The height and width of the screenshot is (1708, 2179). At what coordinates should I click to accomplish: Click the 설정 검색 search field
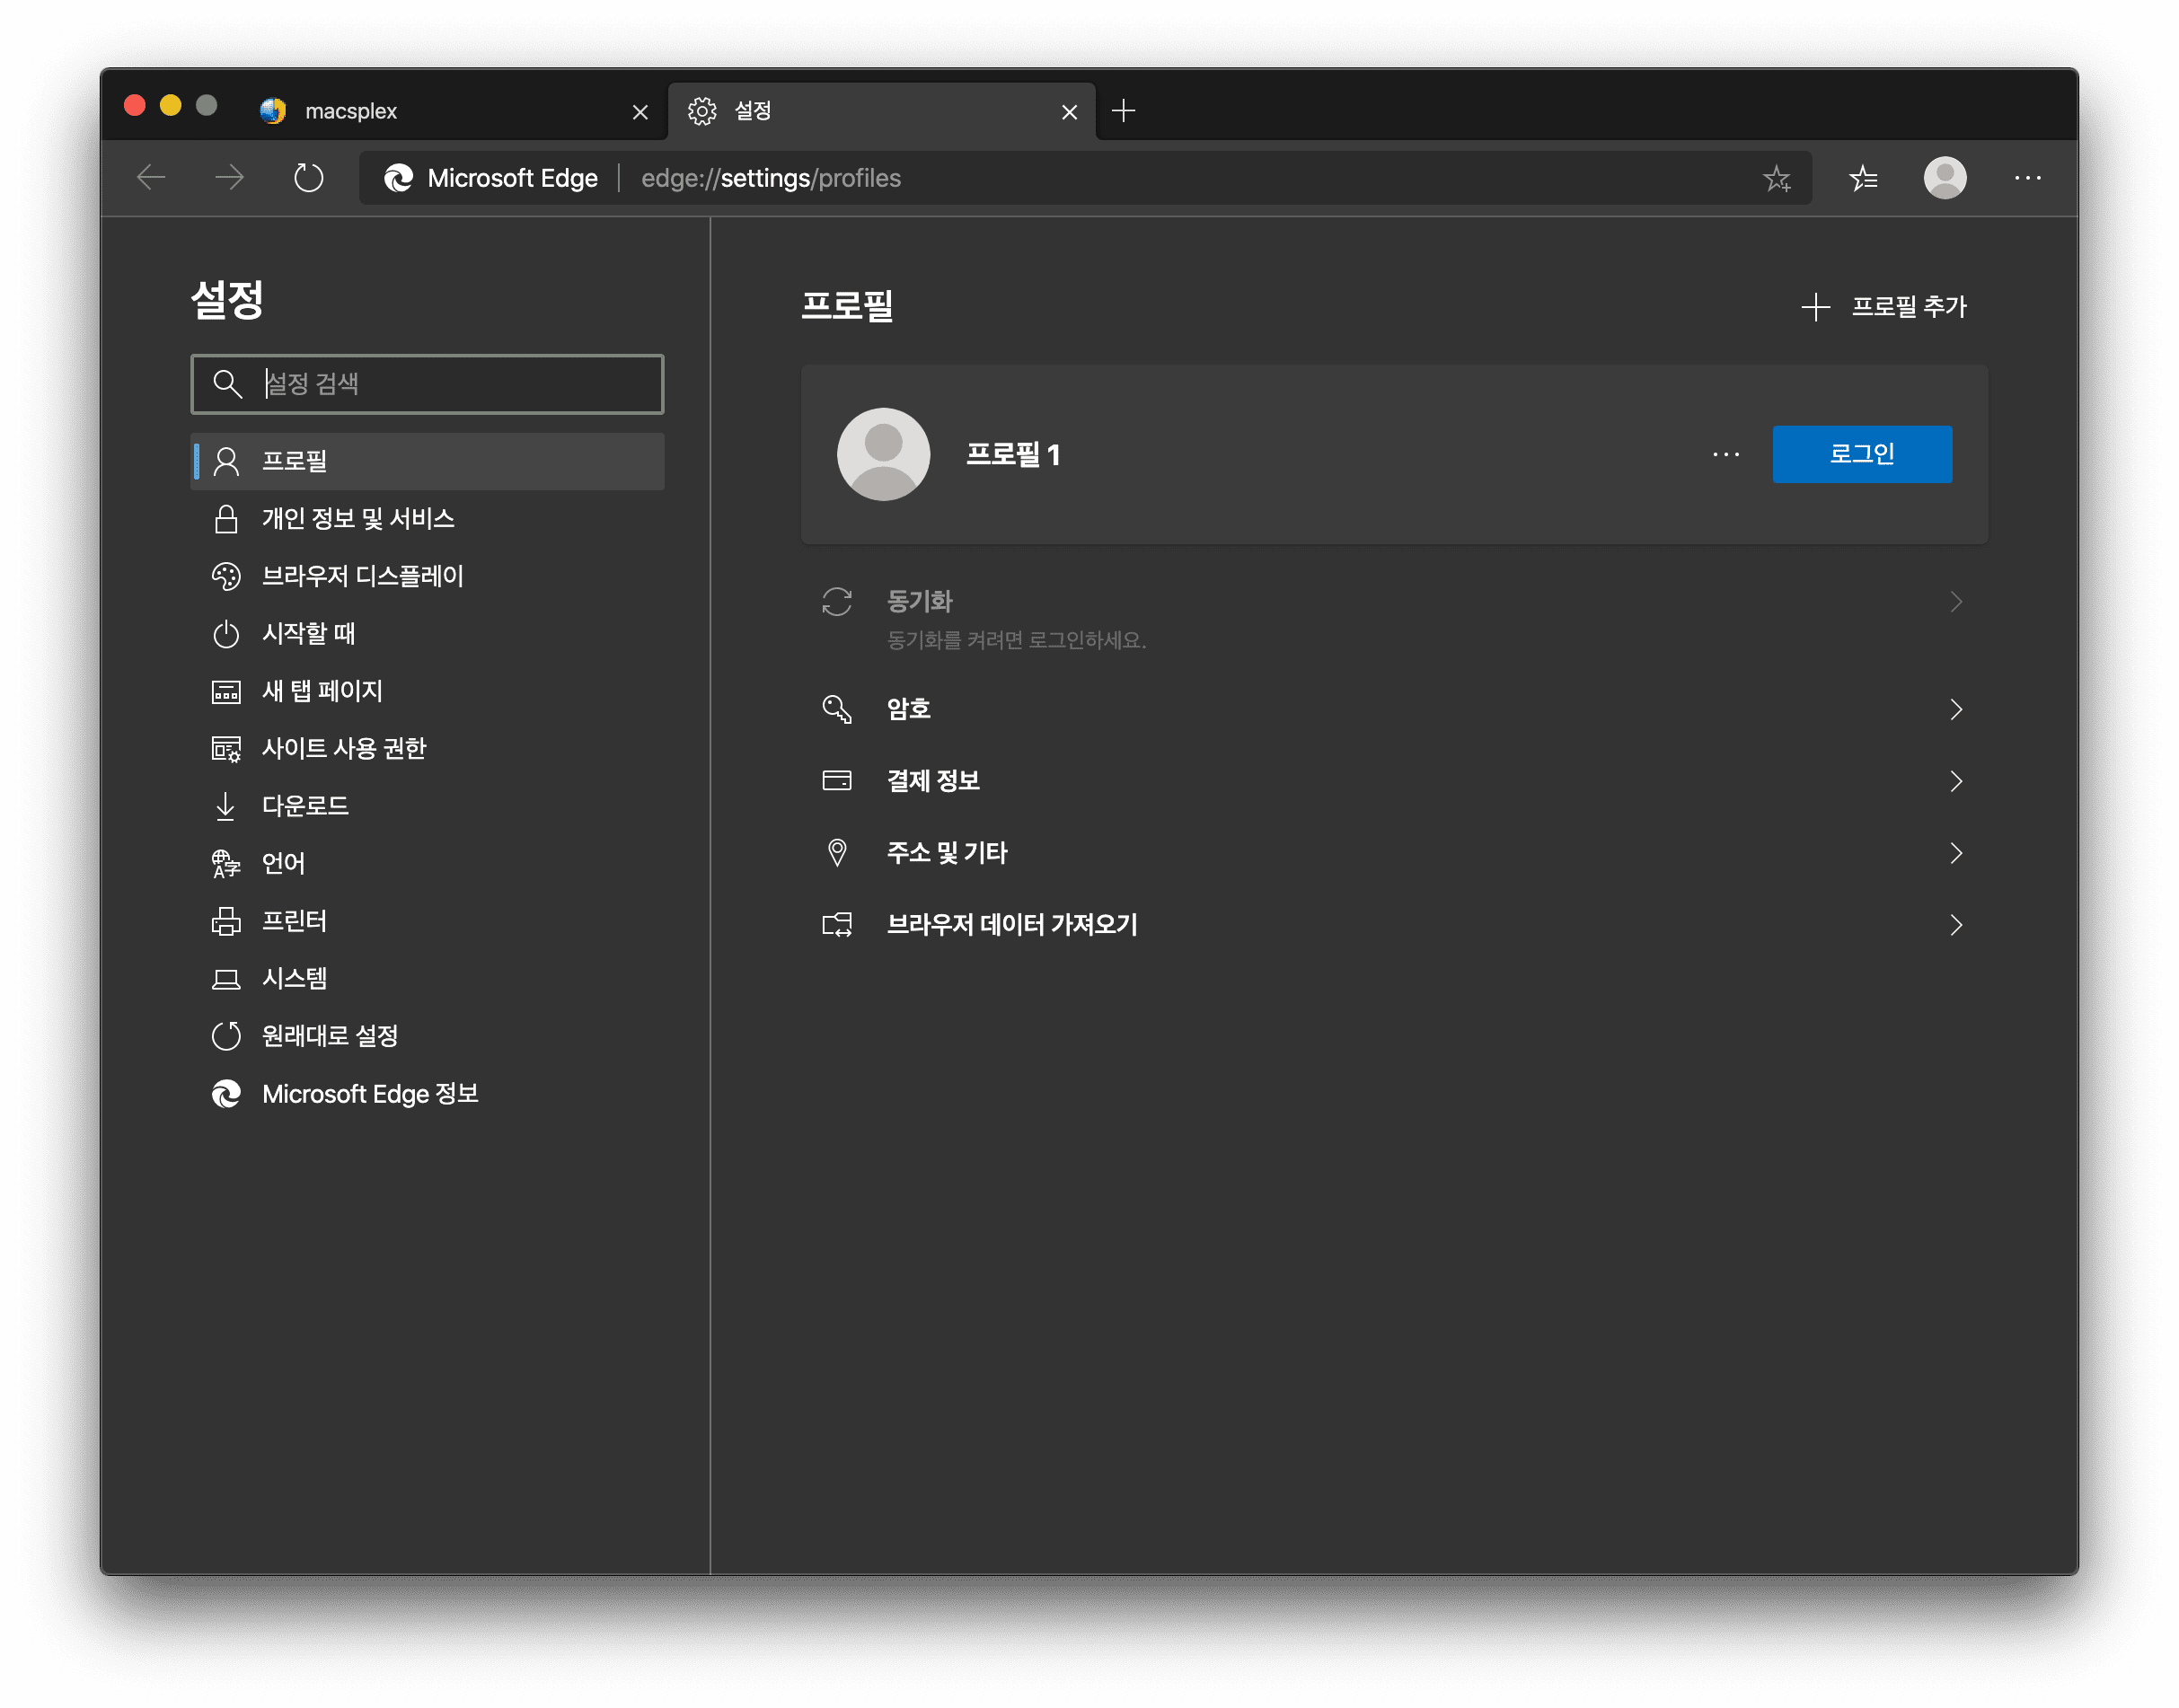[x=427, y=384]
